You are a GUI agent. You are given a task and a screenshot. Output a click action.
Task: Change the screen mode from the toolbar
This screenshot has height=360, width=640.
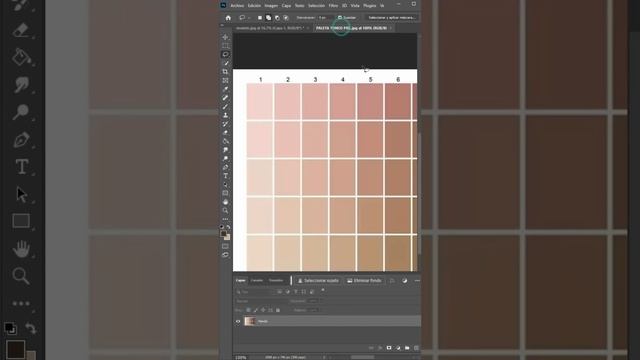click(x=225, y=255)
